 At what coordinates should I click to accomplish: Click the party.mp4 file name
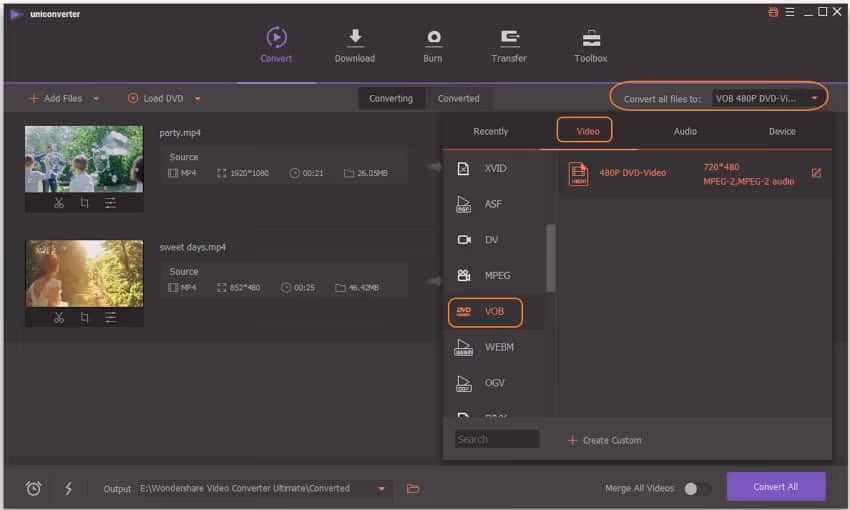[180, 133]
